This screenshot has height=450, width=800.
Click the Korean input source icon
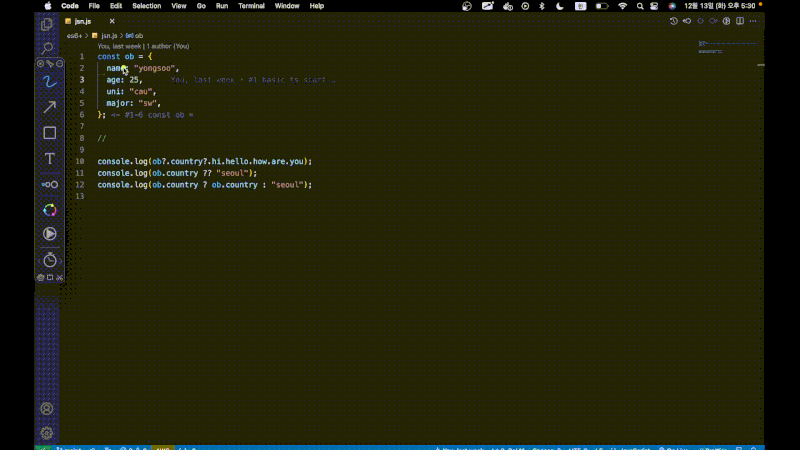(581, 6)
